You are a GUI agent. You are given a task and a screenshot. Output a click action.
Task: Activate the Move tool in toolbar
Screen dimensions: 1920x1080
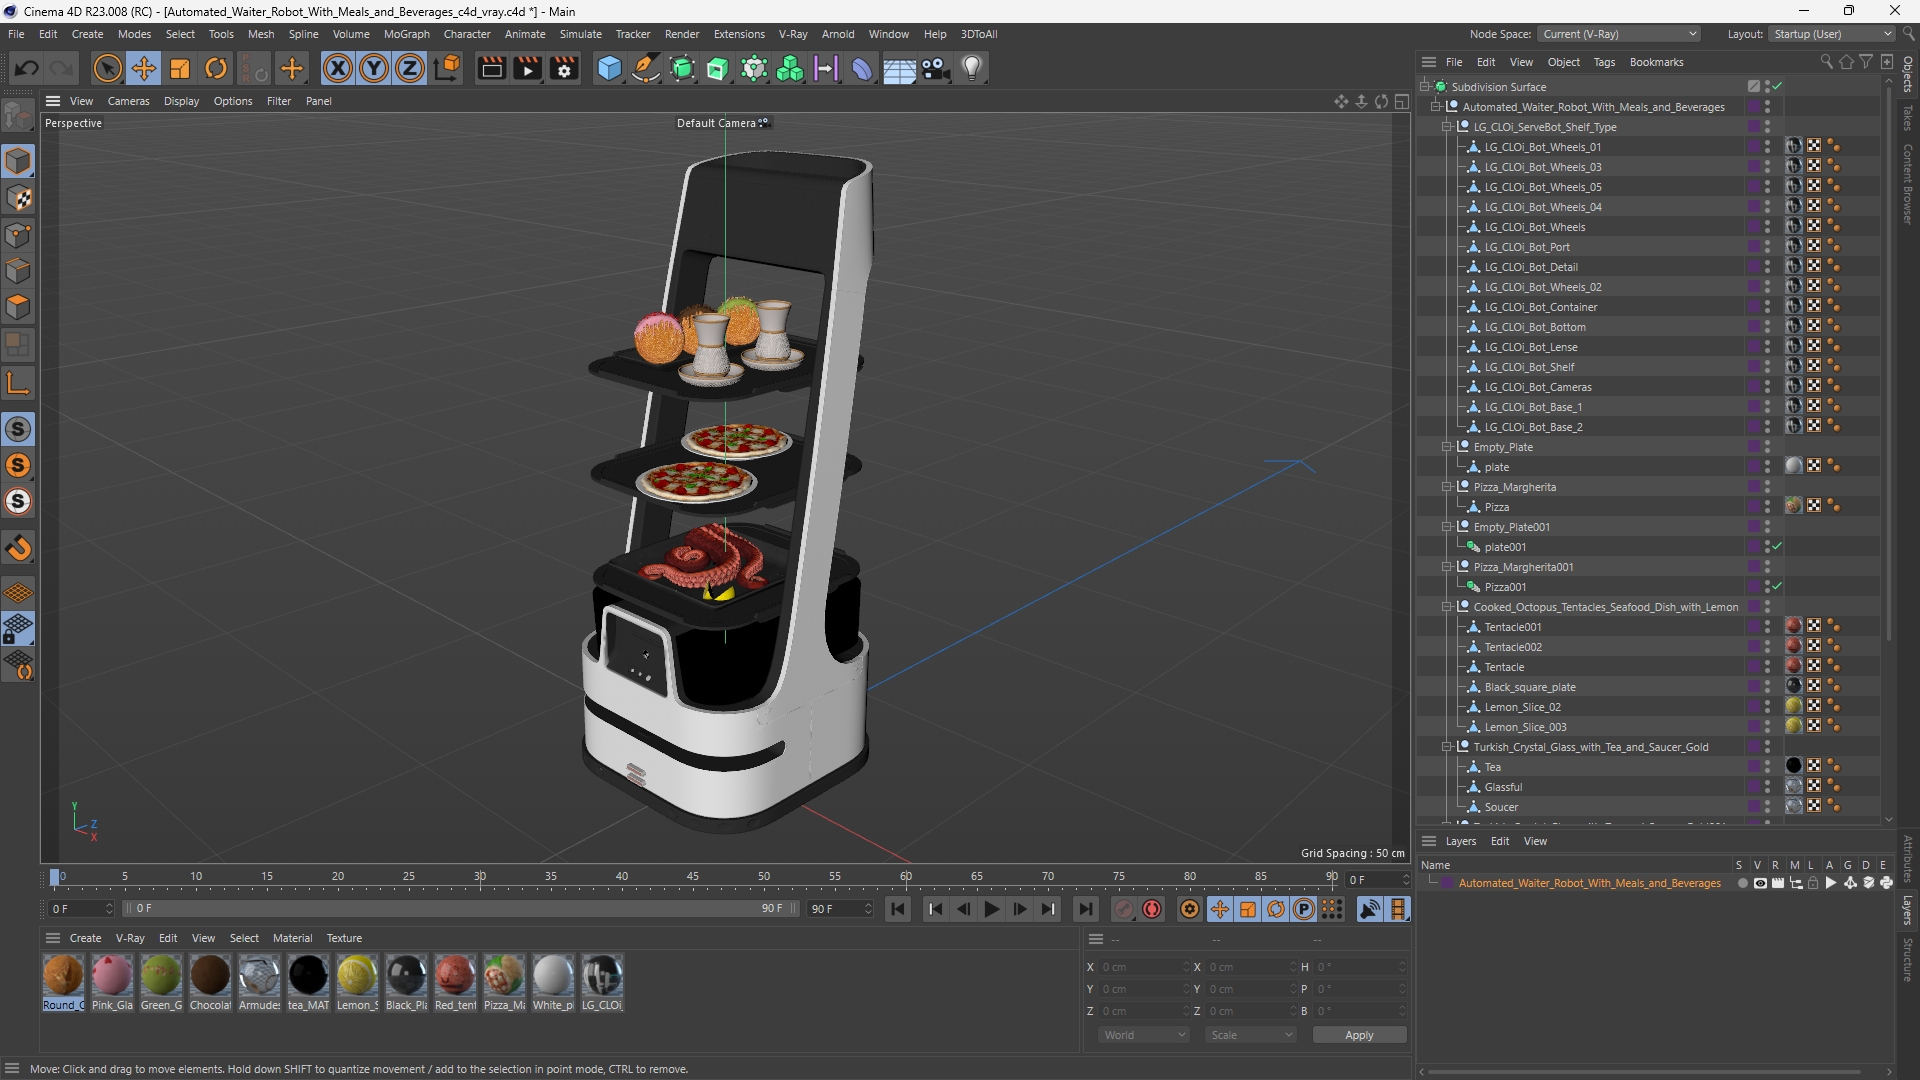[x=143, y=68]
